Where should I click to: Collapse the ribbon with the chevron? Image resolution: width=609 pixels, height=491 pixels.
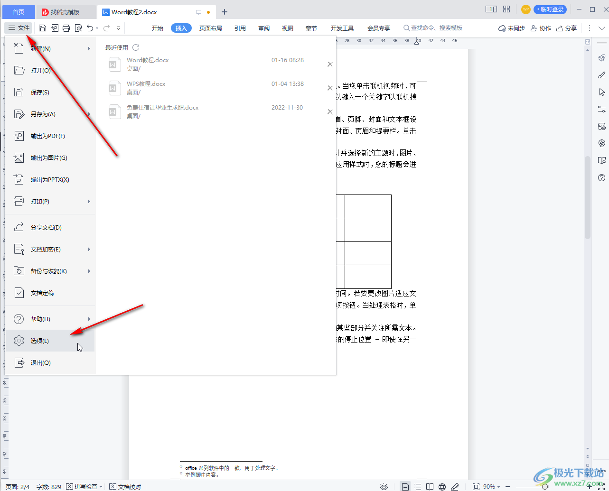pos(602,28)
